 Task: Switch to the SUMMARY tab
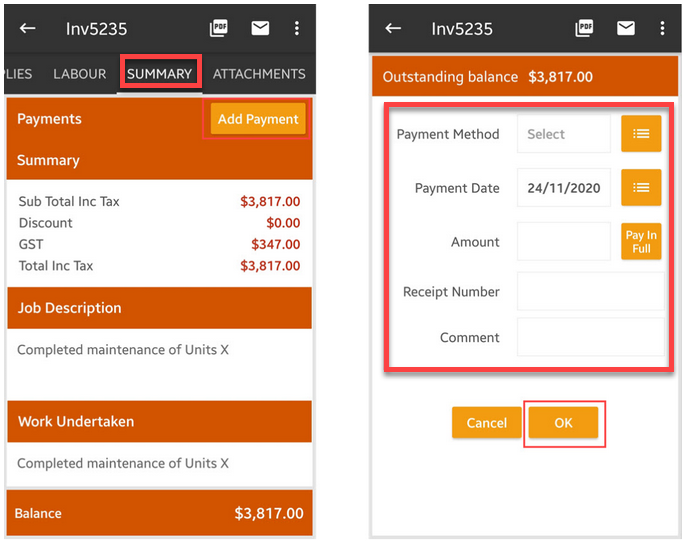(x=160, y=74)
